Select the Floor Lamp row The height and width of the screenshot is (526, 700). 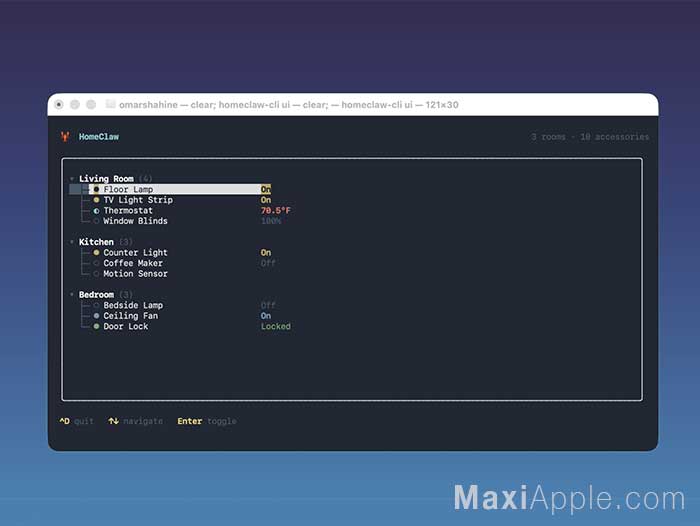tap(170, 189)
